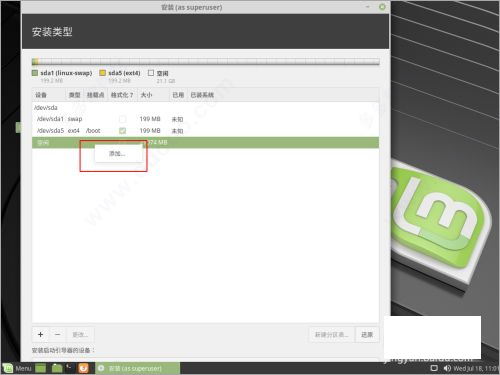This screenshot has width=500, height=375.
Task: Click the 设备 column header
Action: 49,95
